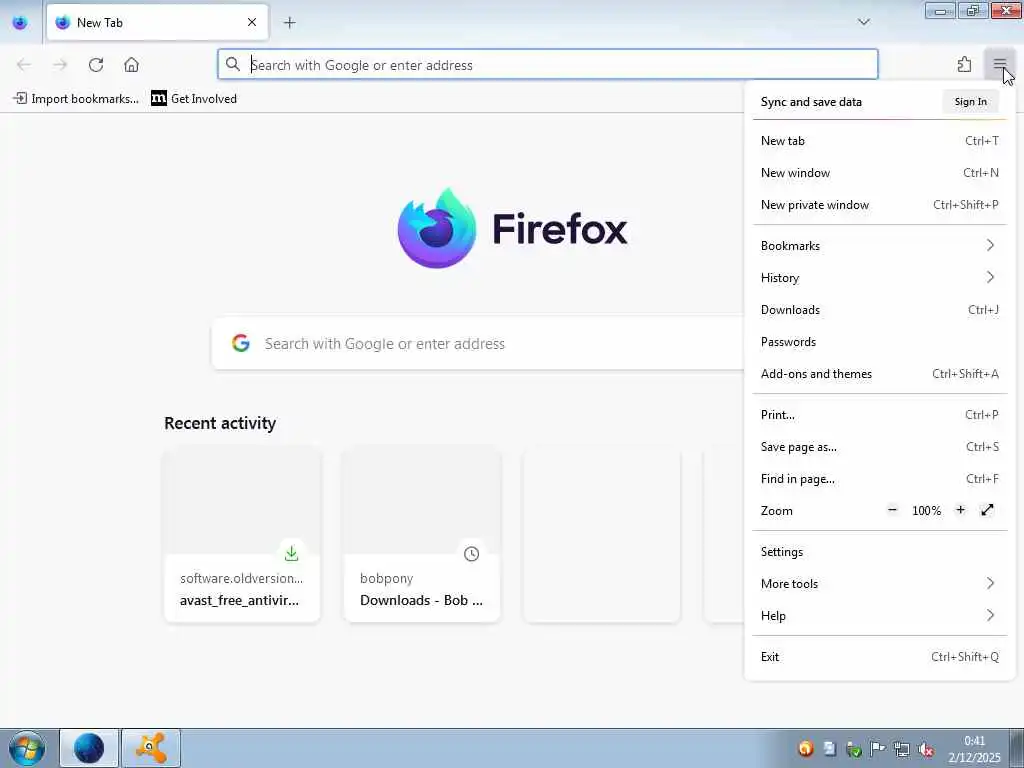Expand the History submenu
This screenshot has width=1024, height=768.
[x=880, y=278]
